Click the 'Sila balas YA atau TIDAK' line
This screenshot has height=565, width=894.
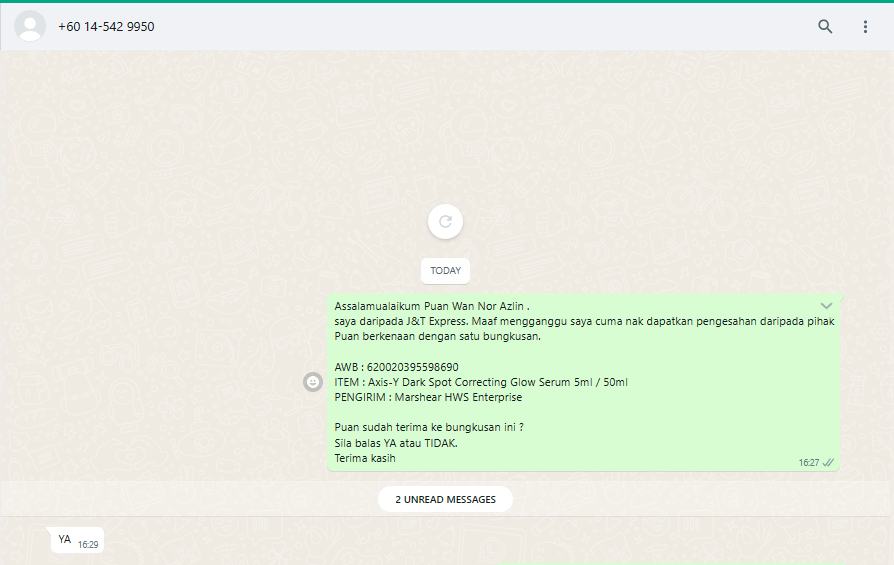click(x=396, y=443)
